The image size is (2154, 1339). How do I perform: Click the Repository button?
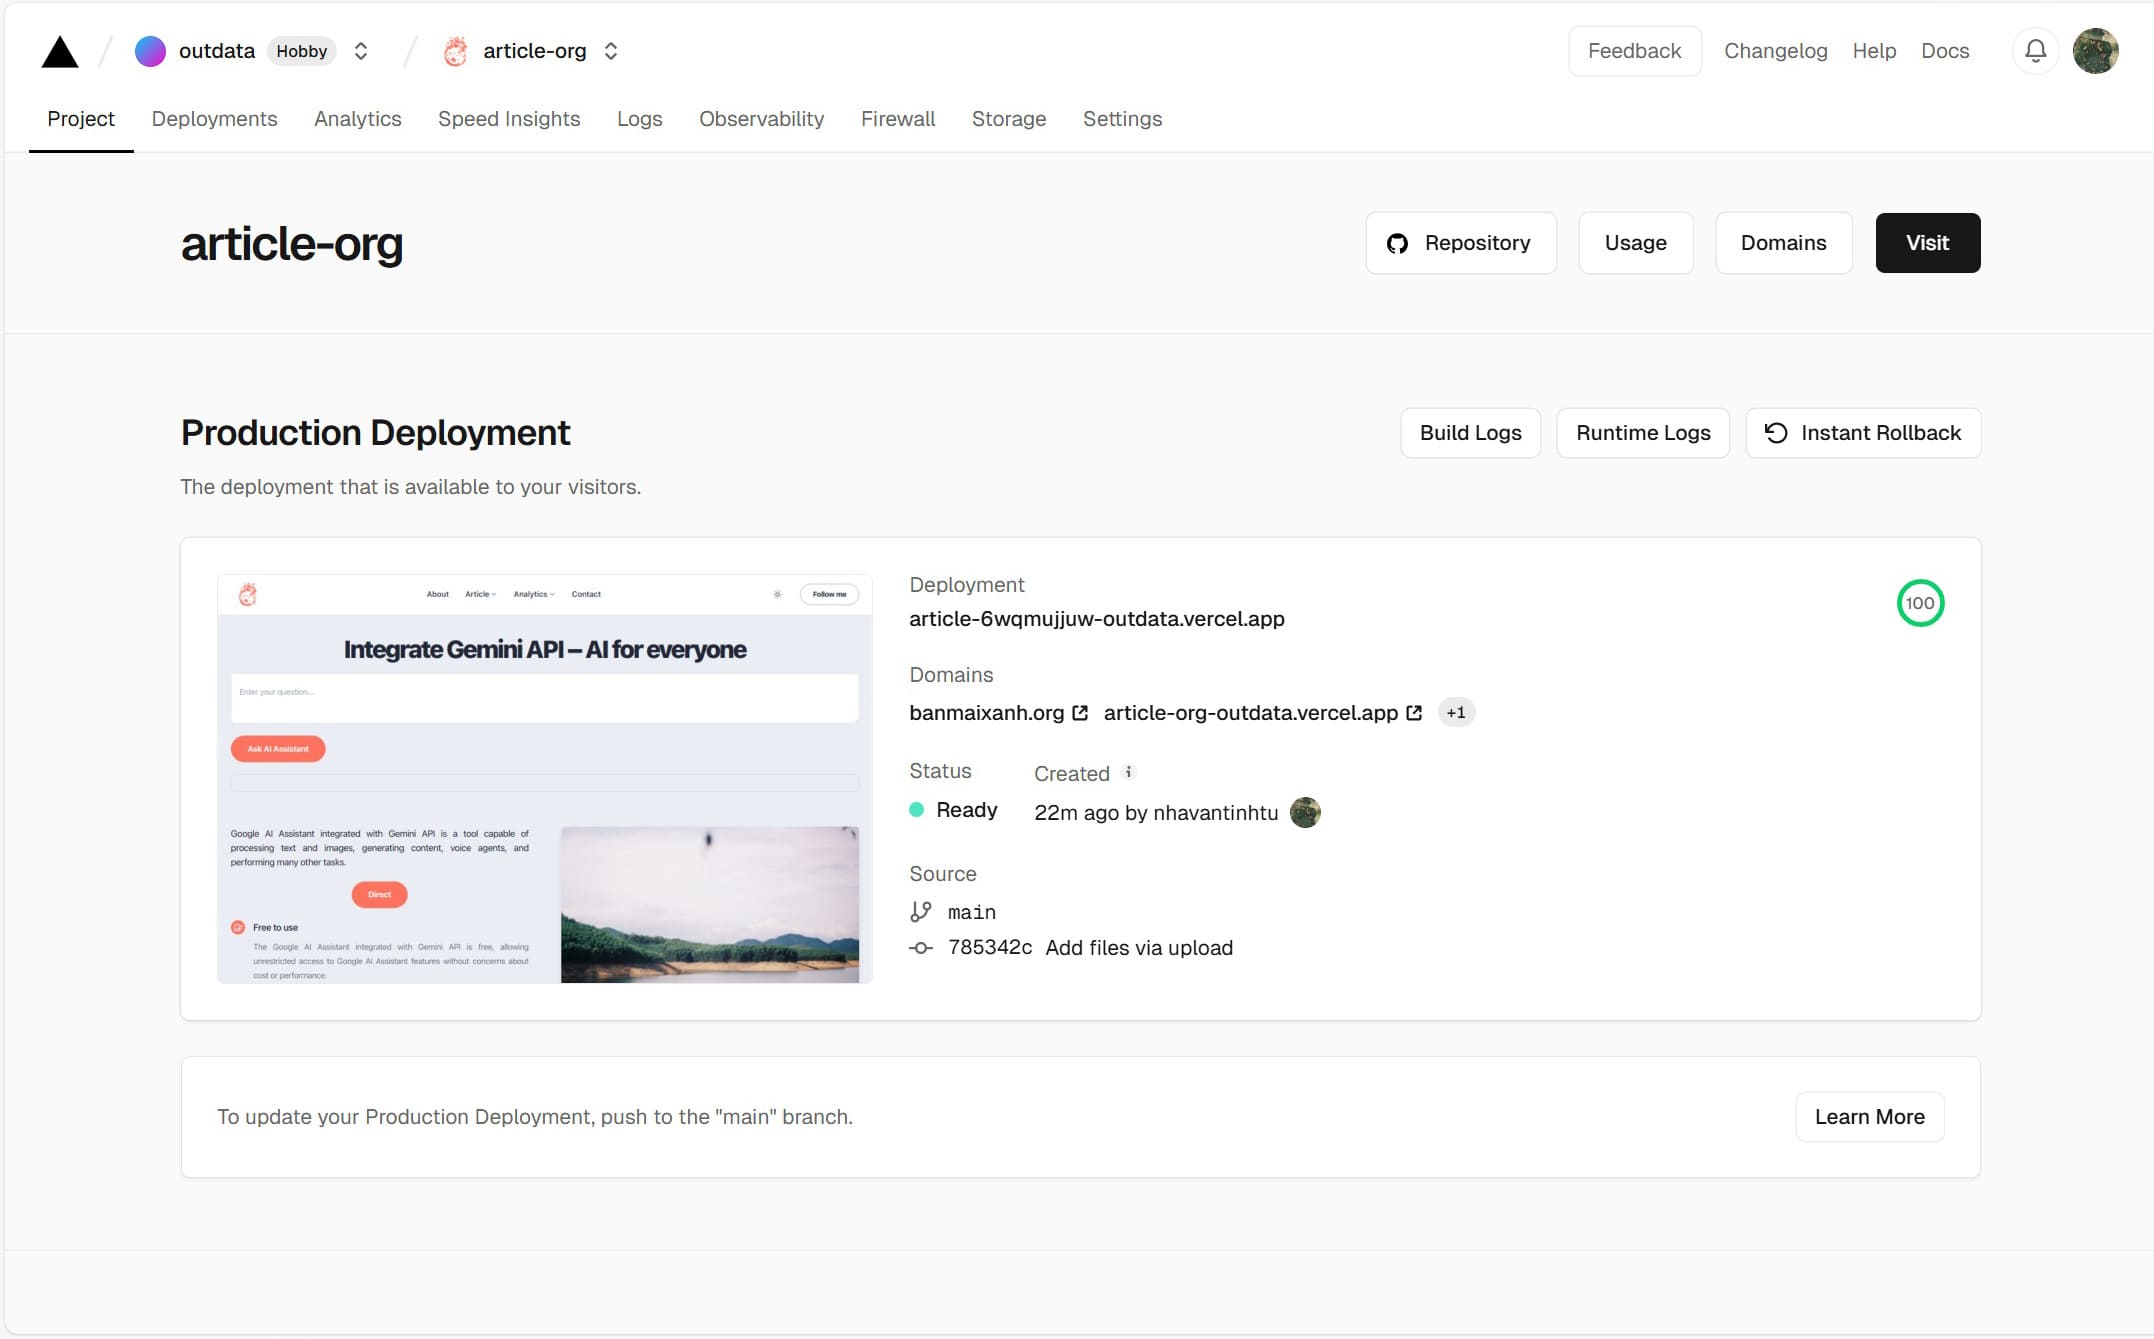point(1461,243)
